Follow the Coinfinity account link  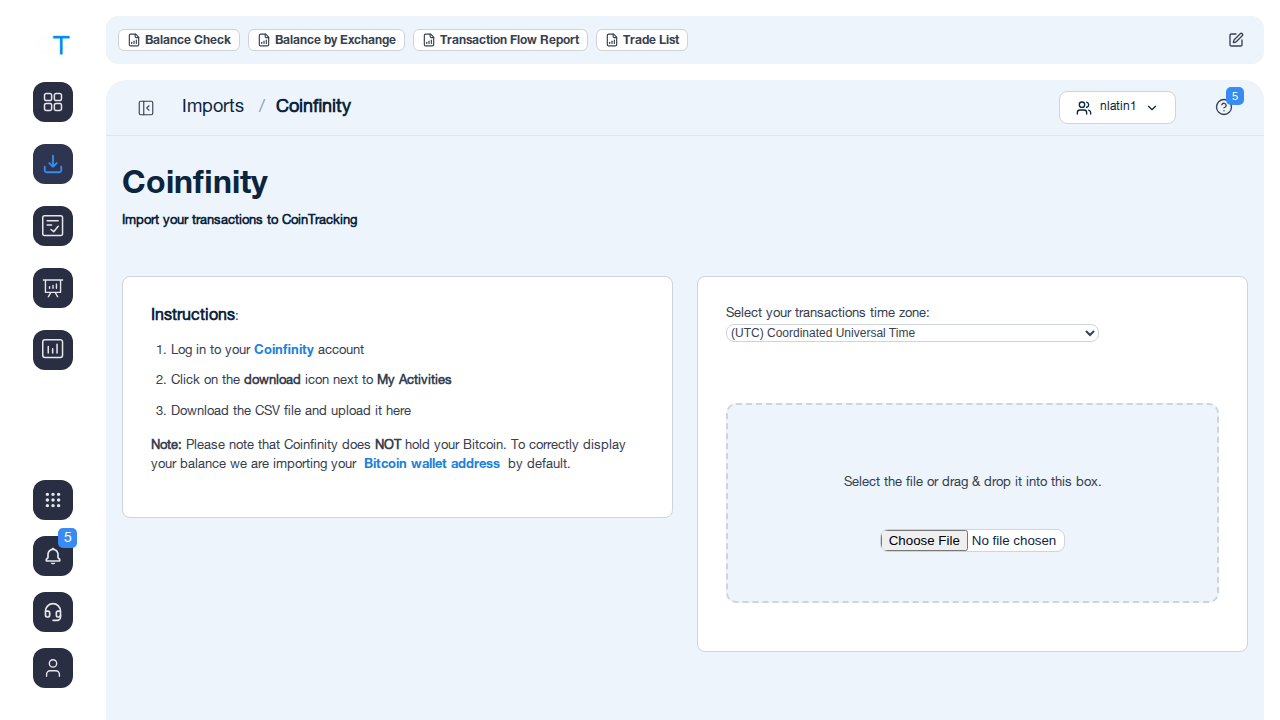click(x=284, y=350)
